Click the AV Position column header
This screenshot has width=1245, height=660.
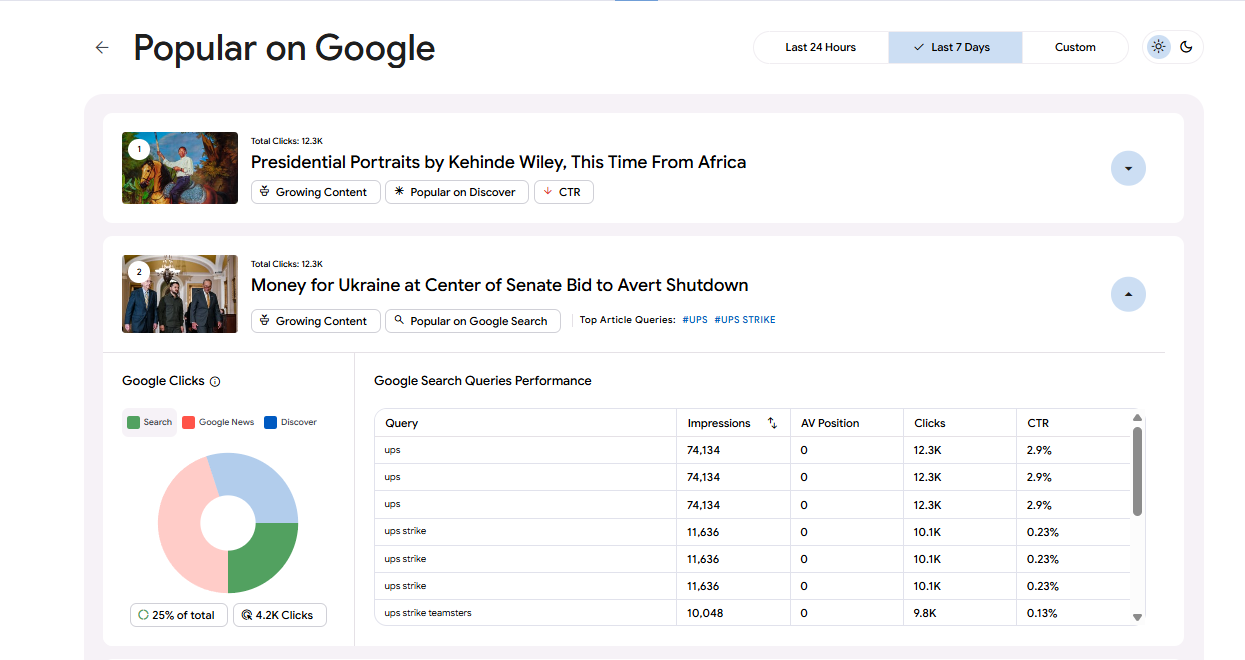click(x=846, y=423)
